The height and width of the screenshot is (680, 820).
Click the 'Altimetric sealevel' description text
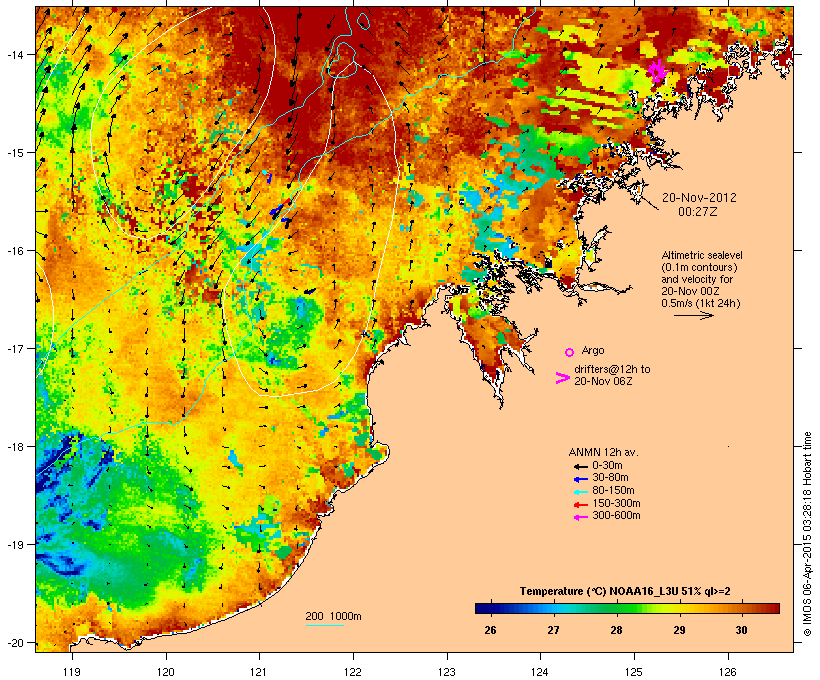702,255
